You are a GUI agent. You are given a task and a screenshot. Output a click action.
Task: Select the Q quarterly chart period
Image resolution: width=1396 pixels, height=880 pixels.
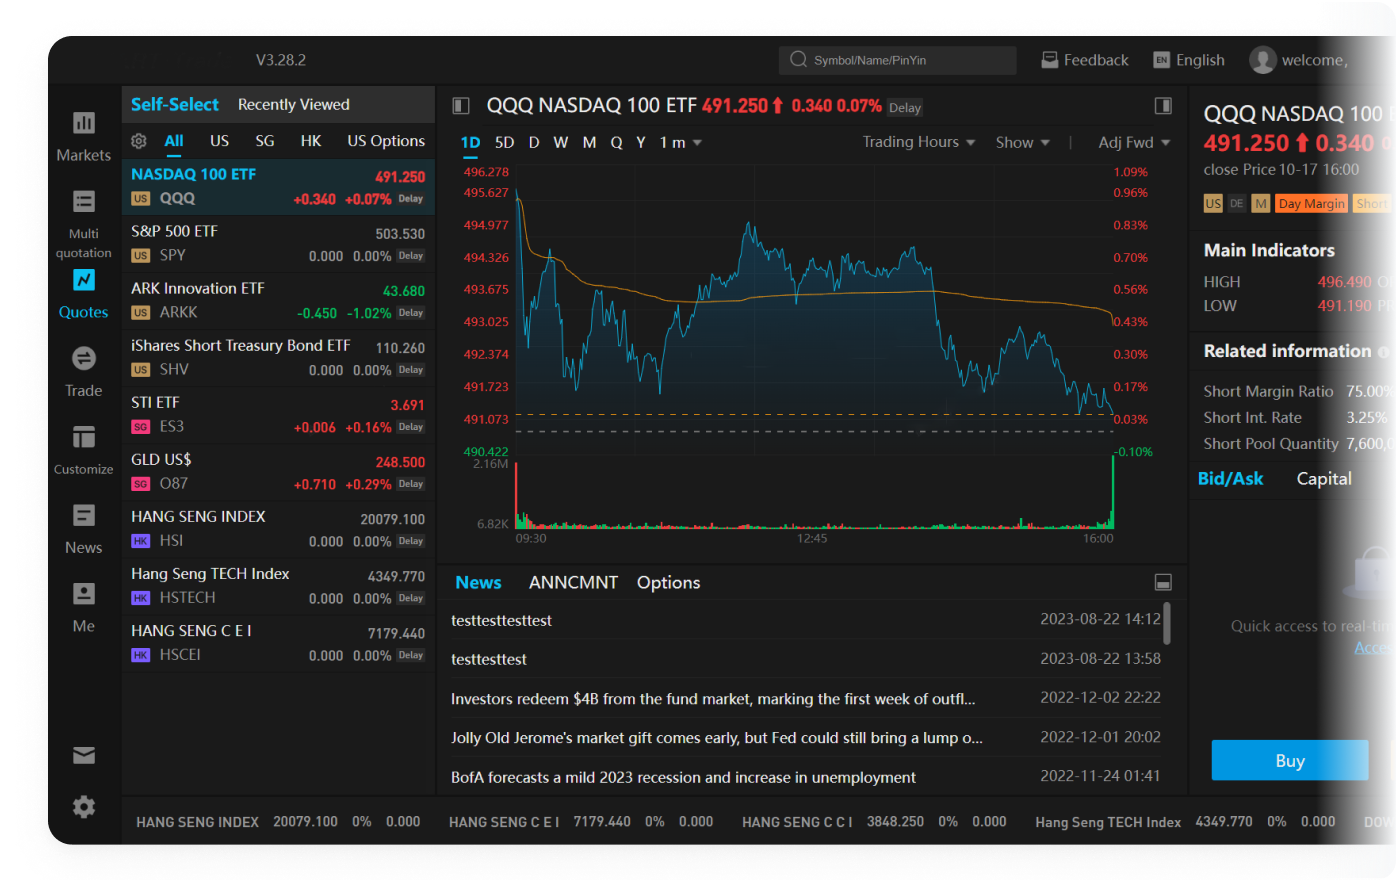[616, 142]
